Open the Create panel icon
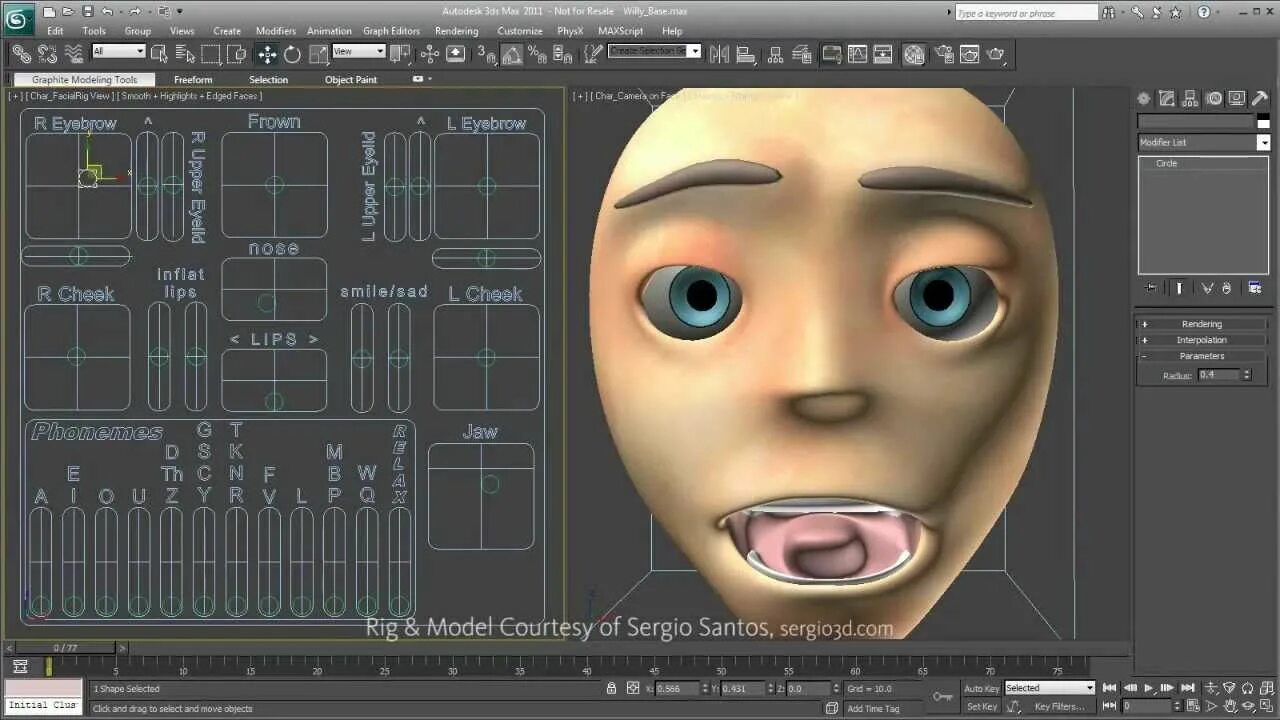 (x=1144, y=98)
